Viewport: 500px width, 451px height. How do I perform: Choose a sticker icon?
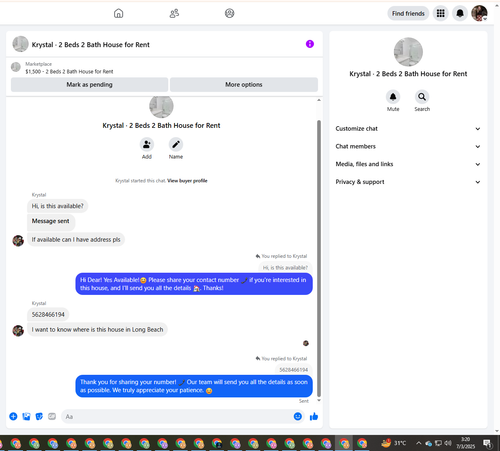point(39,416)
